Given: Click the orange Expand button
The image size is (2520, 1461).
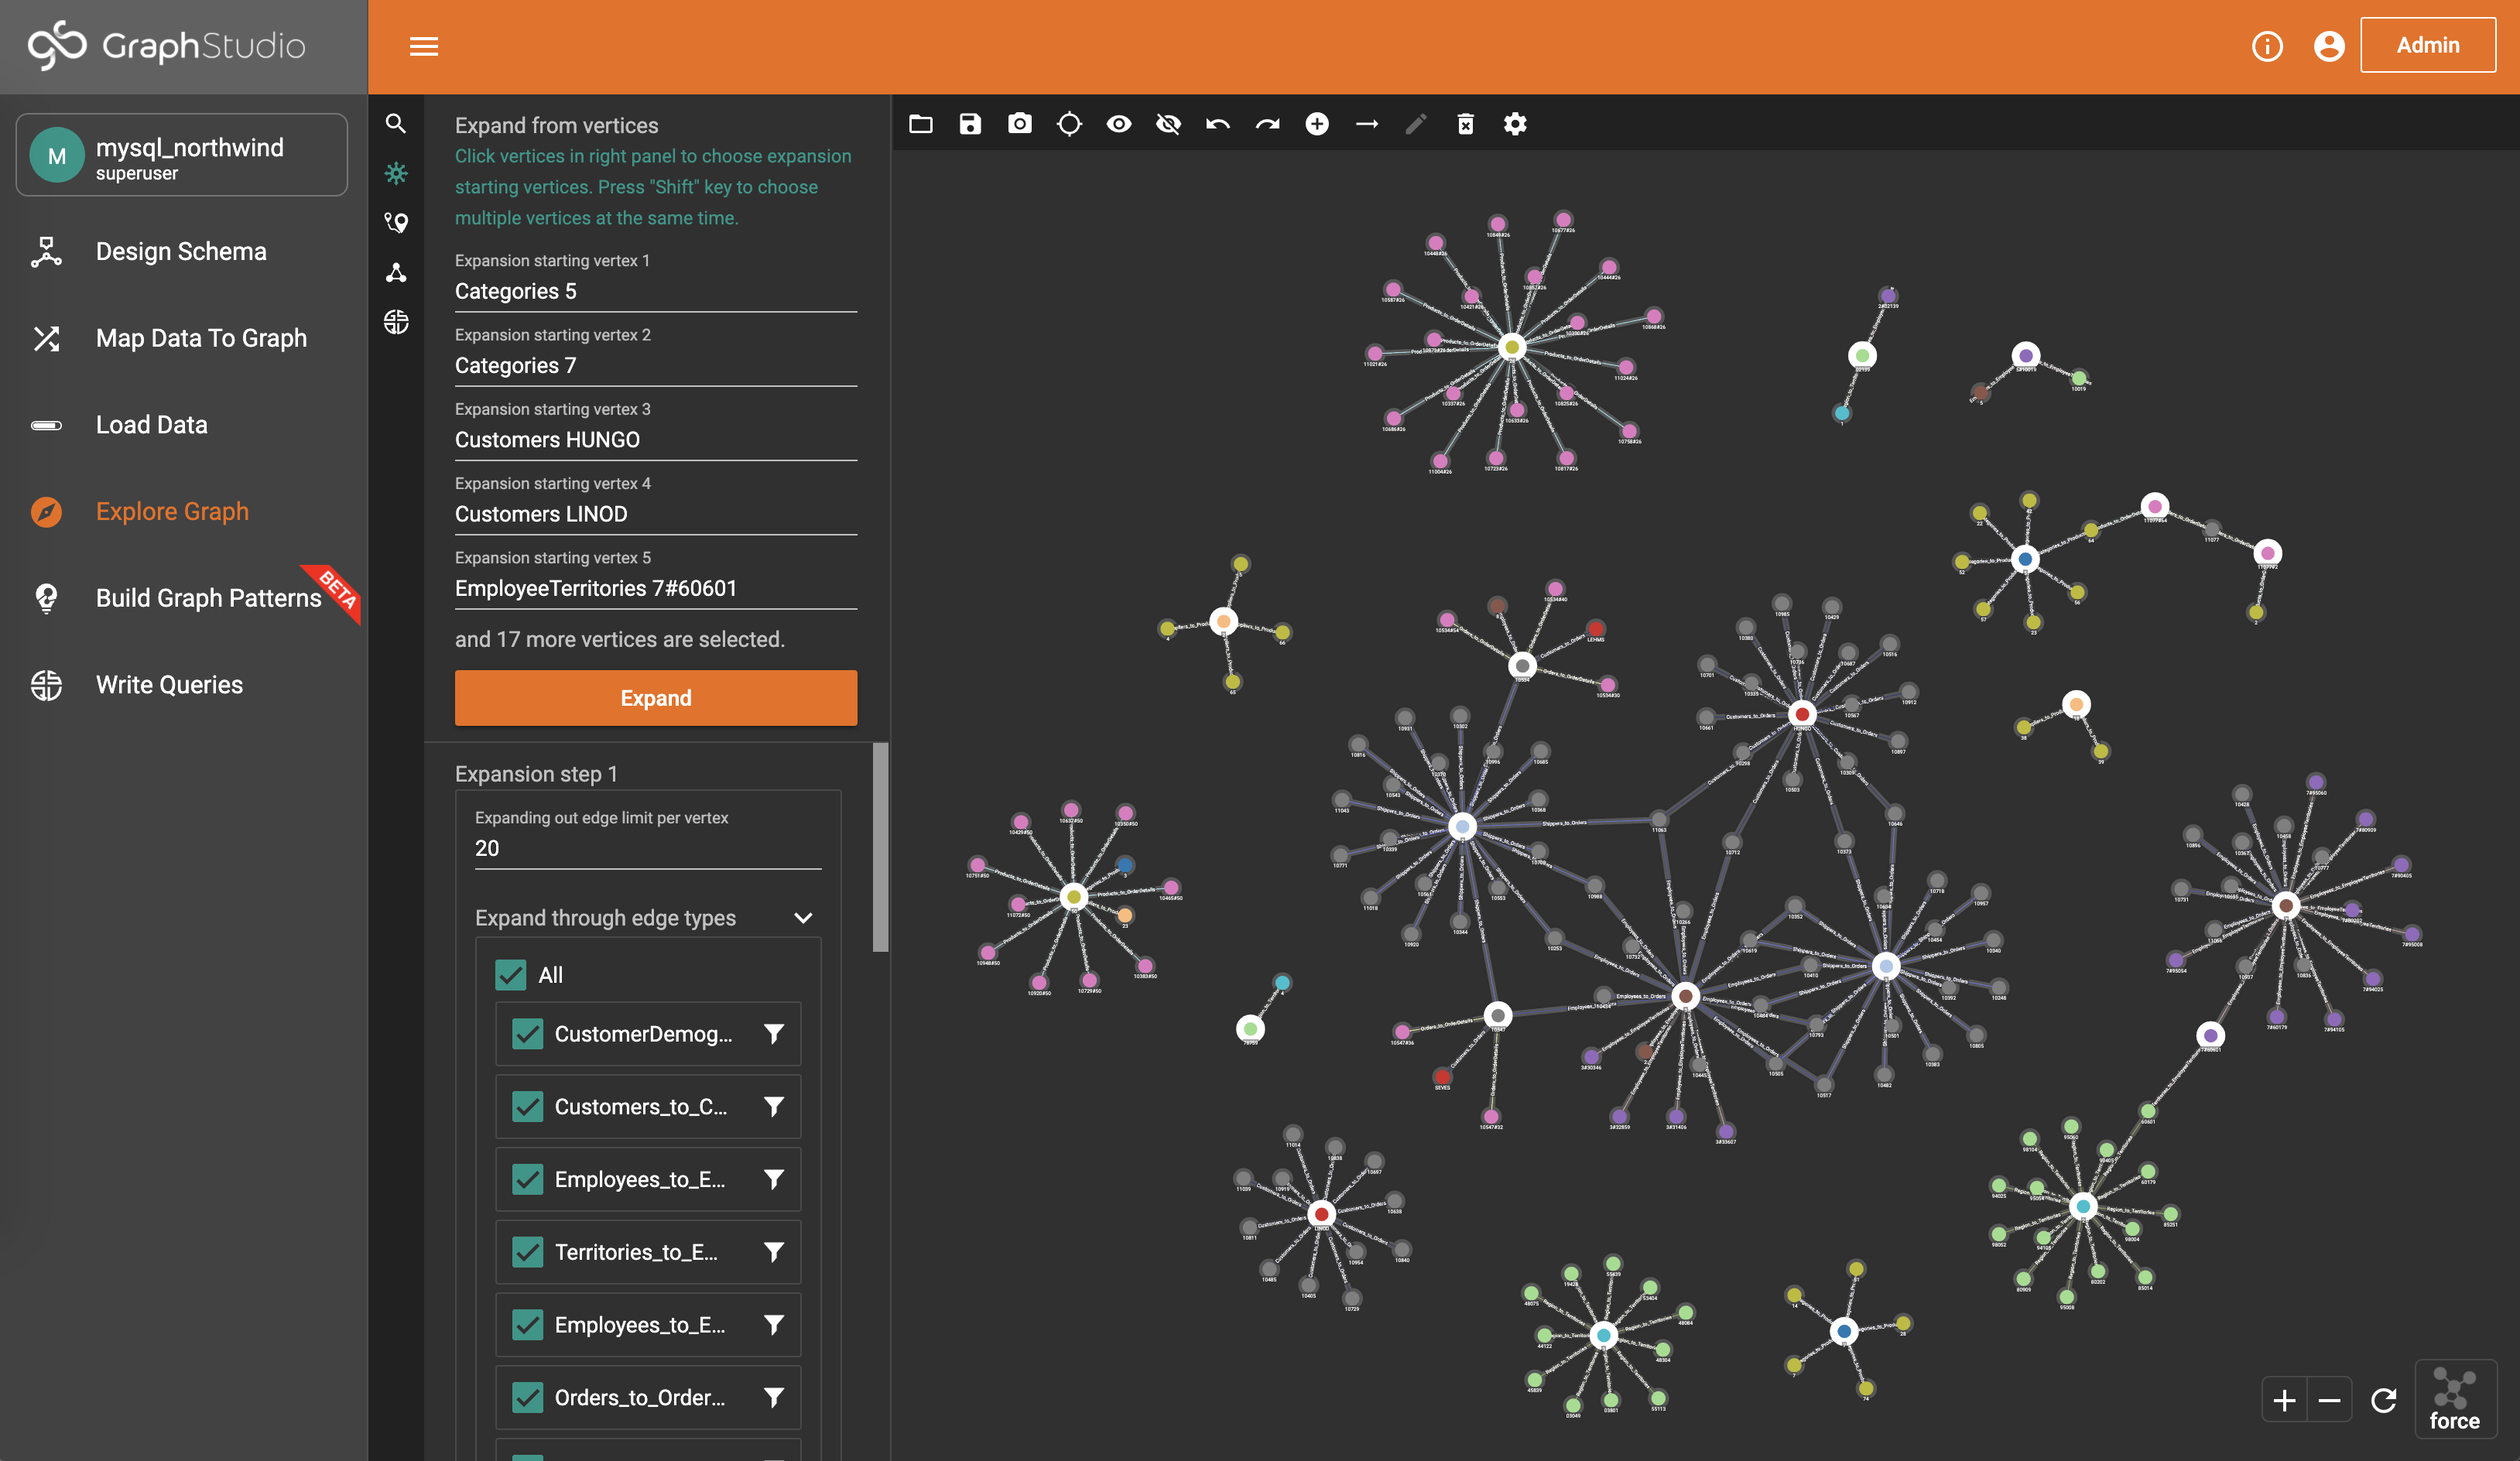Looking at the screenshot, I should pos(656,697).
